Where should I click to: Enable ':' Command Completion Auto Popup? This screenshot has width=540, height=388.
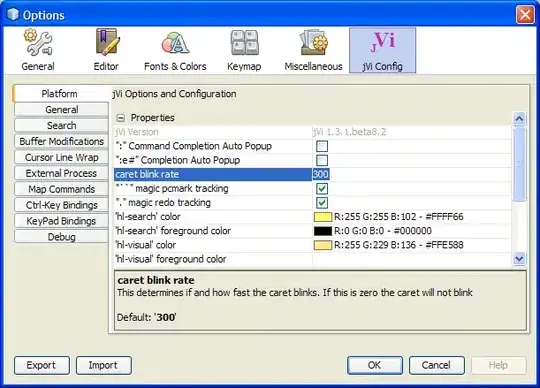(x=322, y=146)
